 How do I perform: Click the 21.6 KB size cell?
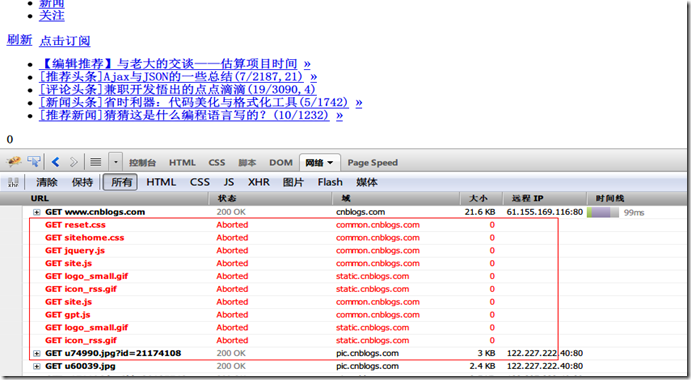[x=479, y=212]
